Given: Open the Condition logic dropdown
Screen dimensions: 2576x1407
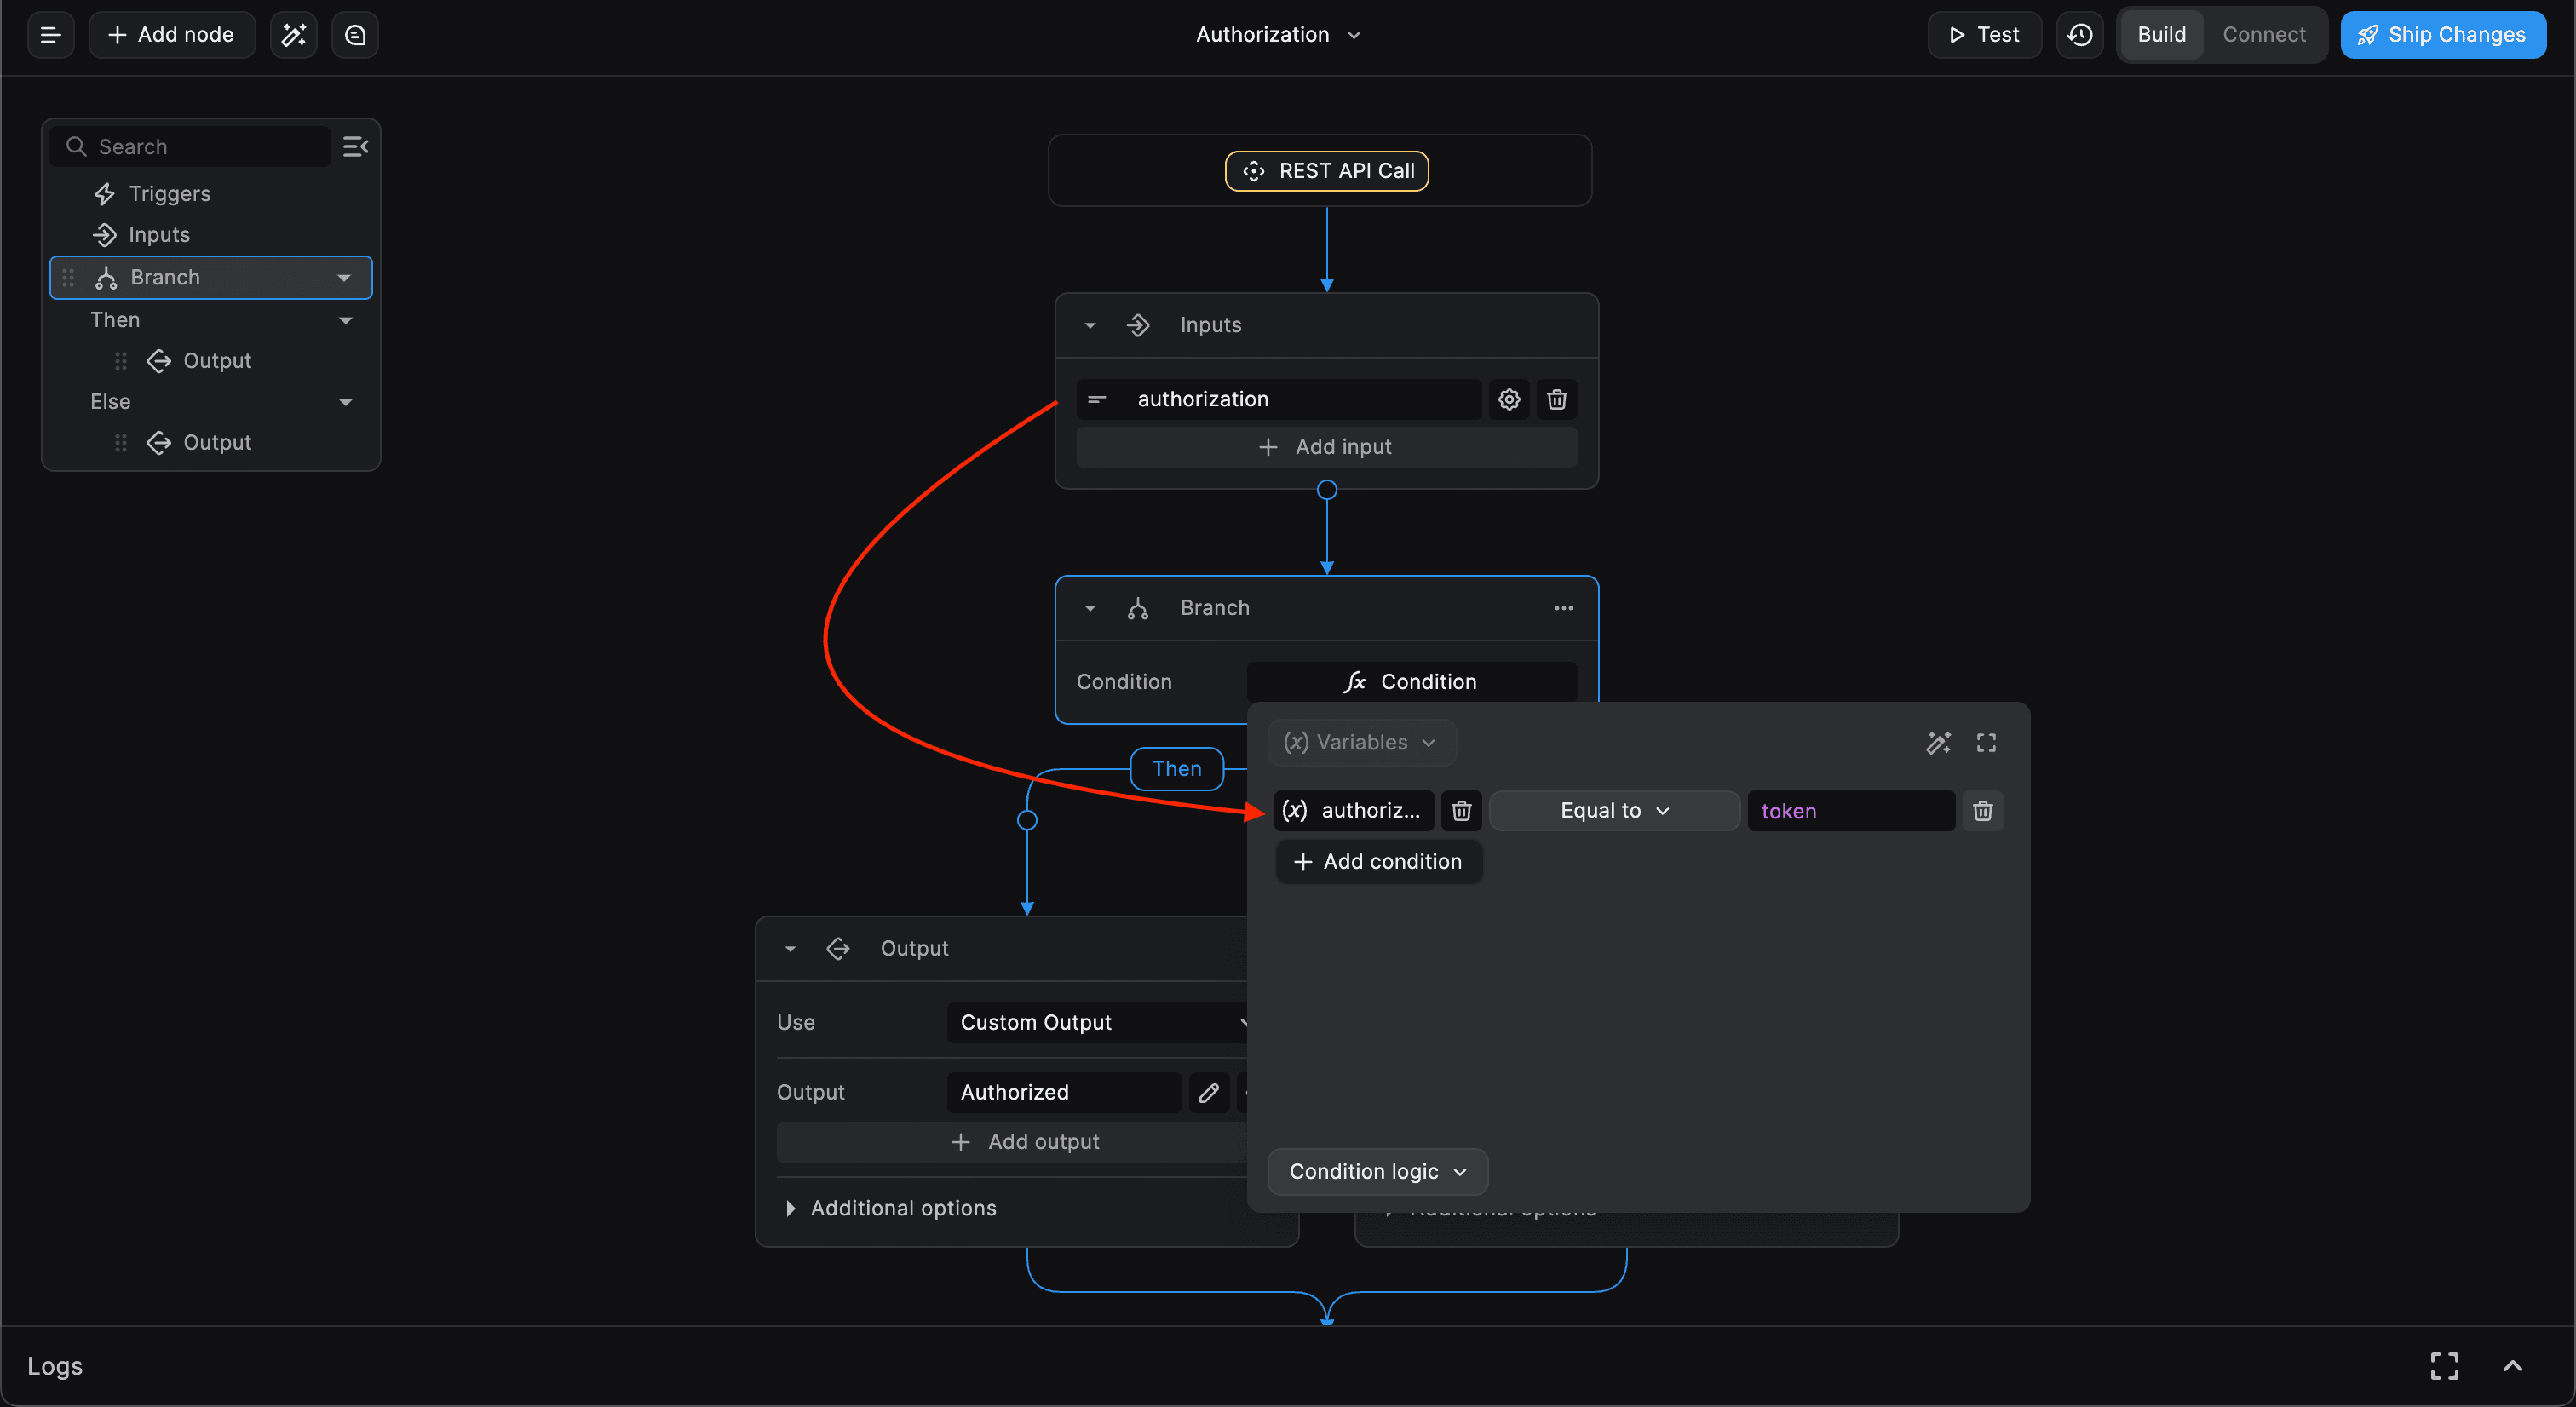Looking at the screenshot, I should pos(1376,1171).
